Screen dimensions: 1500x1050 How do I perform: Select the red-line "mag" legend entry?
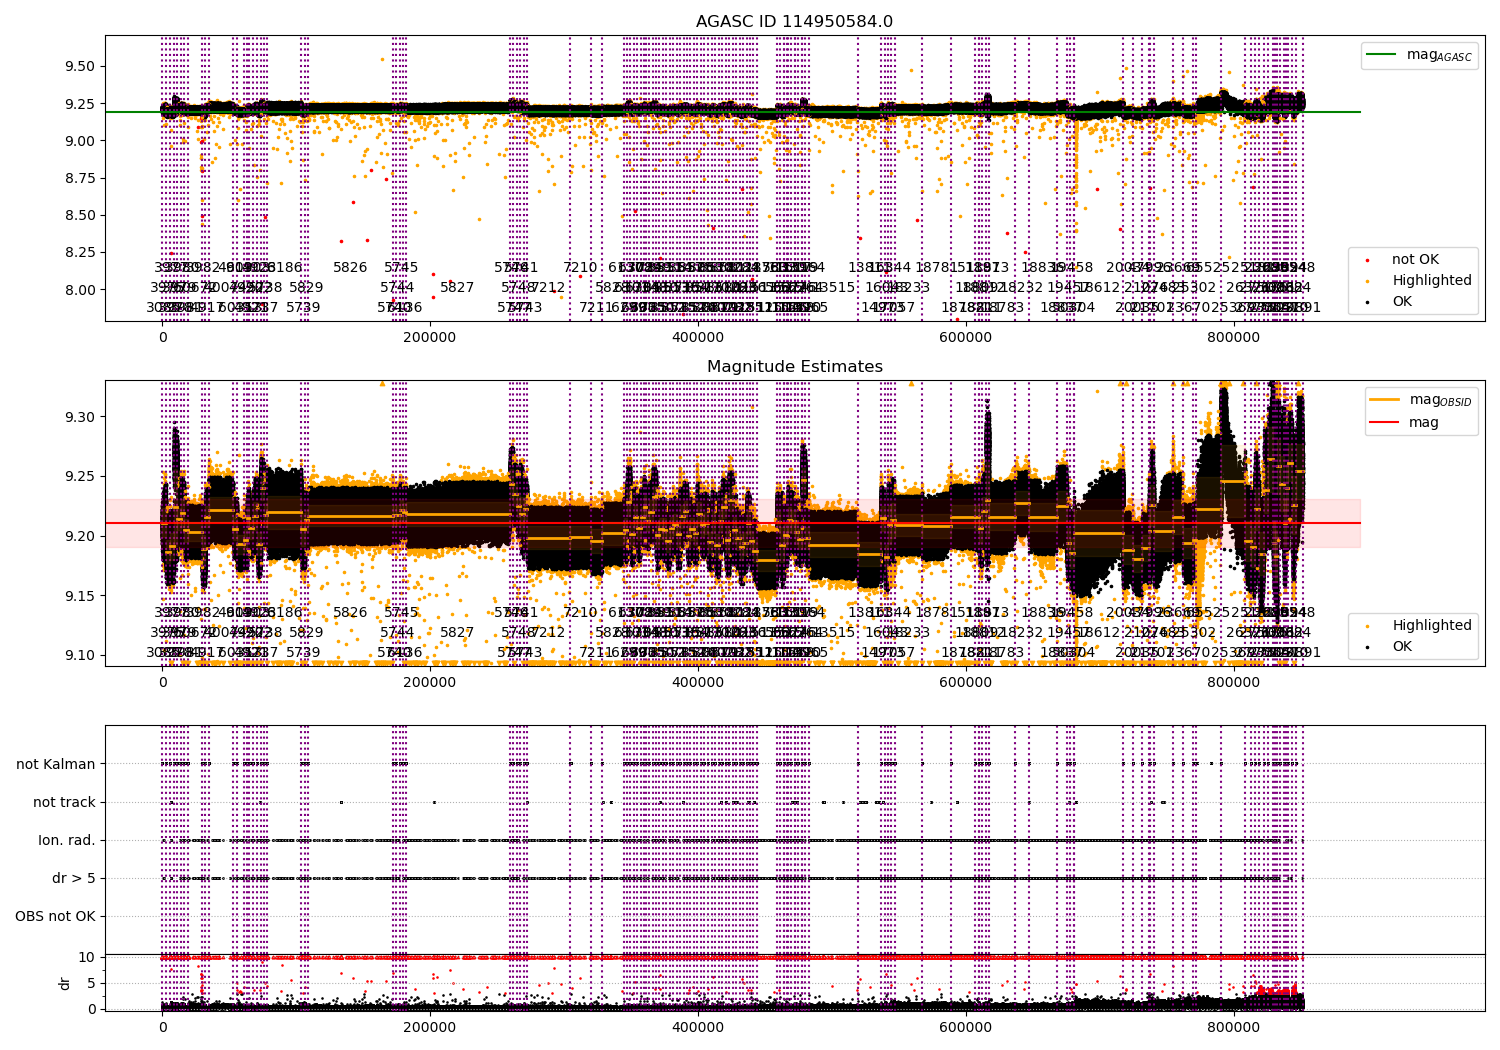[1405, 422]
